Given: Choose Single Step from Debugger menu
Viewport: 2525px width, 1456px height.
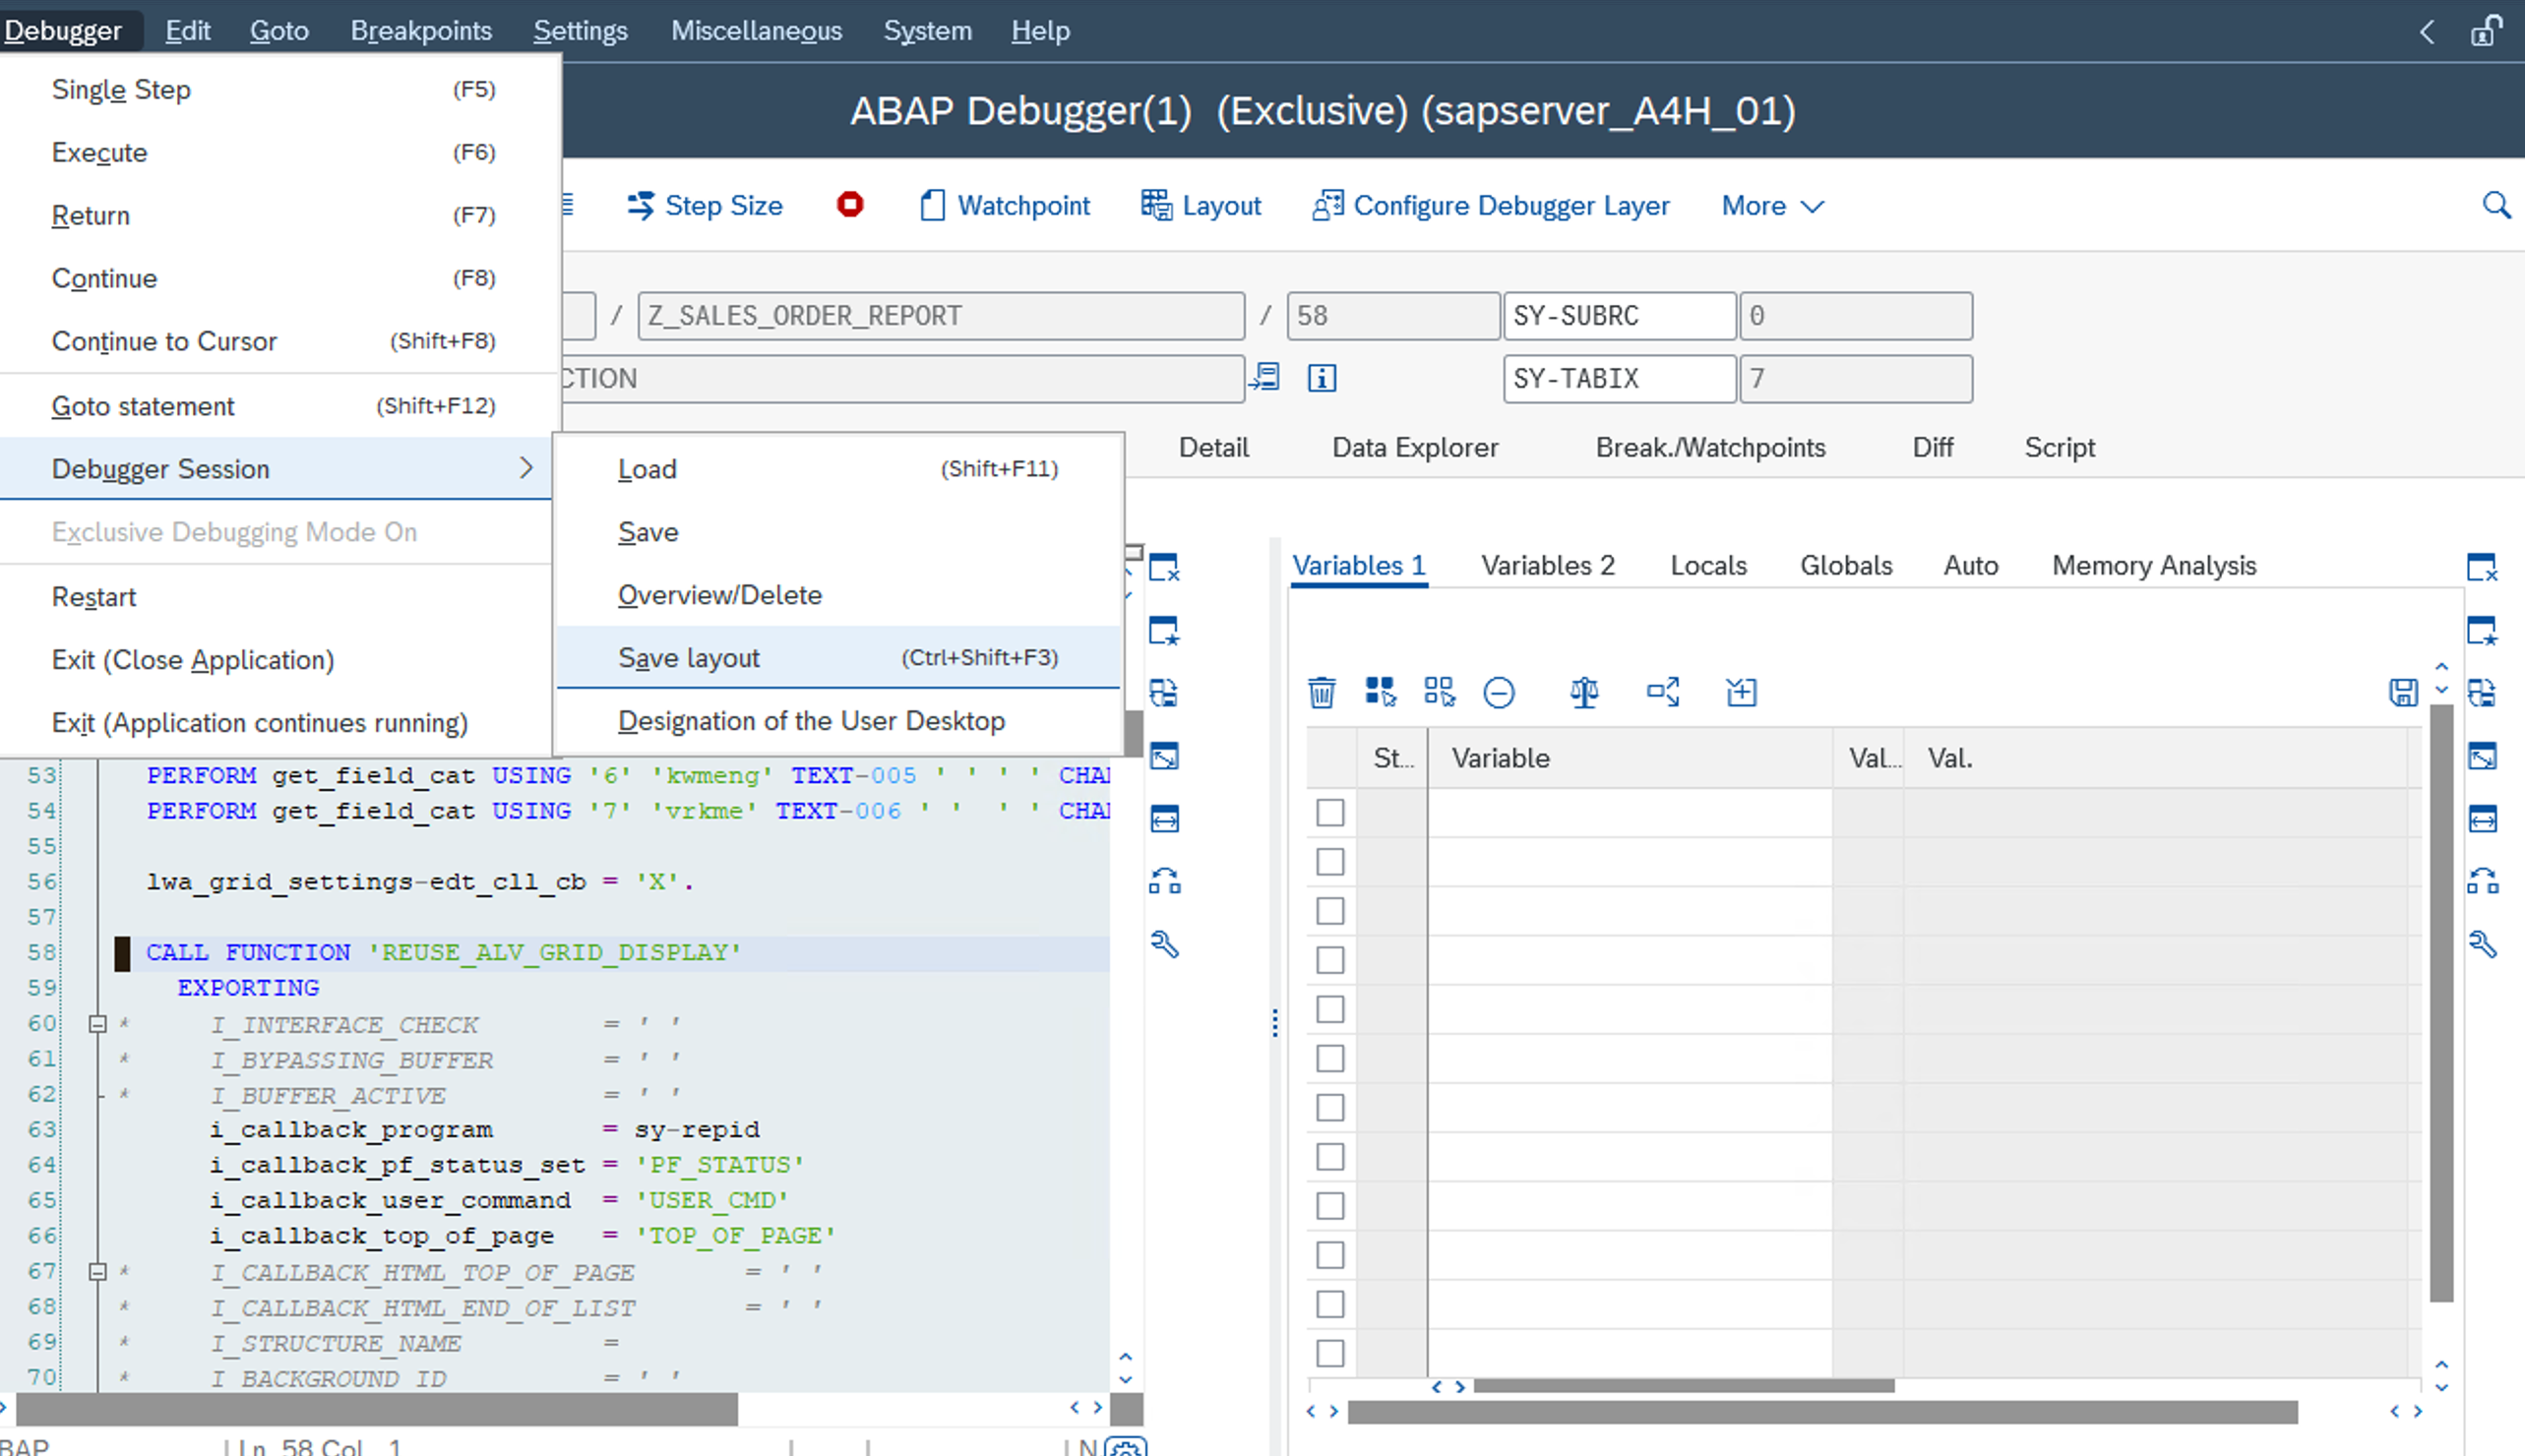Looking at the screenshot, I should coord(275,89).
